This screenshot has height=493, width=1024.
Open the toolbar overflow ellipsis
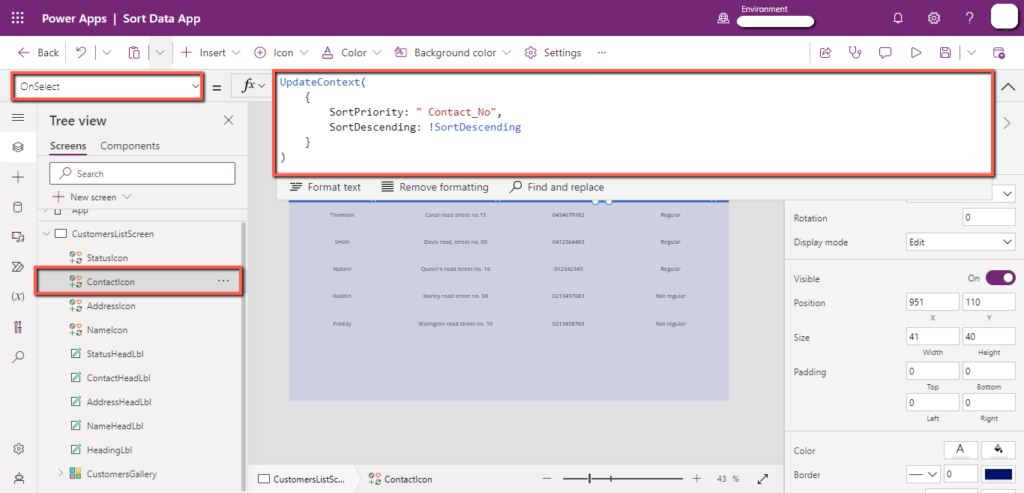coord(601,53)
